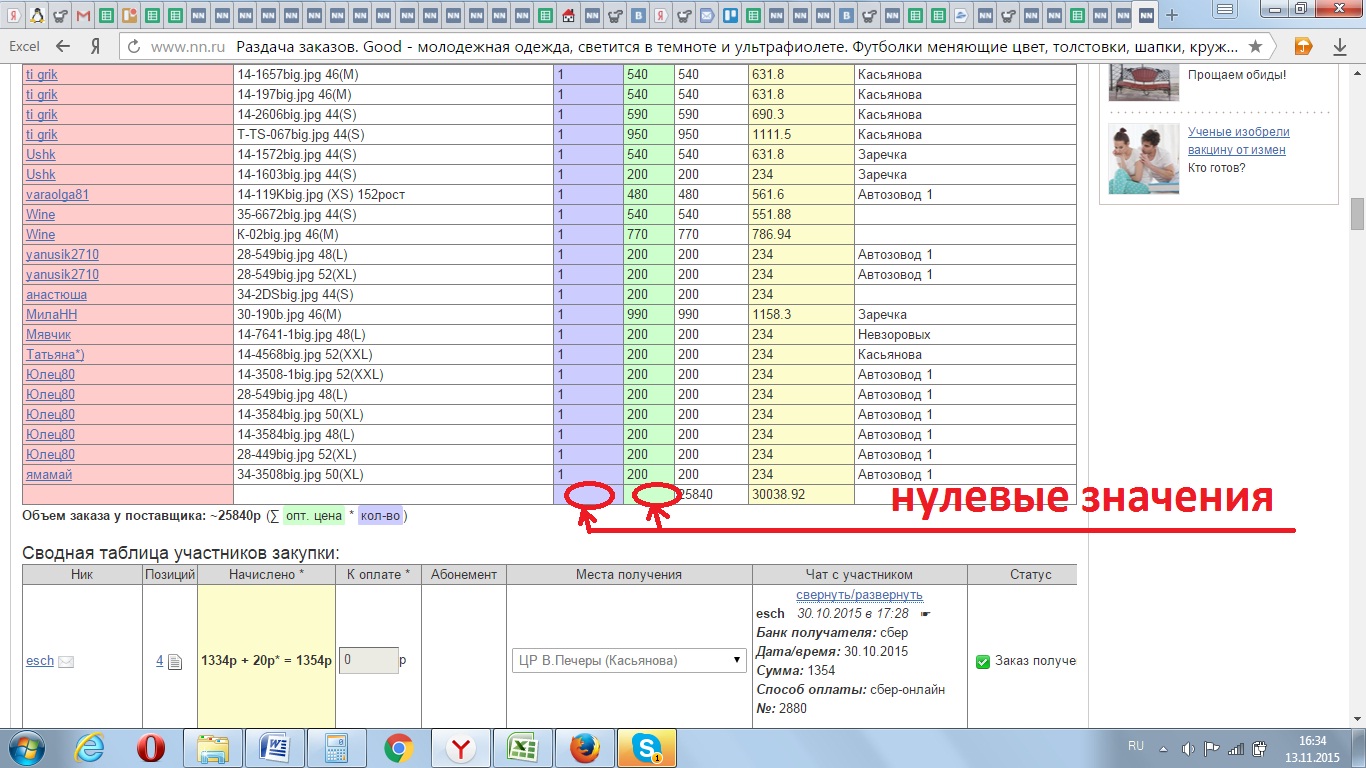Open Firefox from the taskbar

point(584,747)
